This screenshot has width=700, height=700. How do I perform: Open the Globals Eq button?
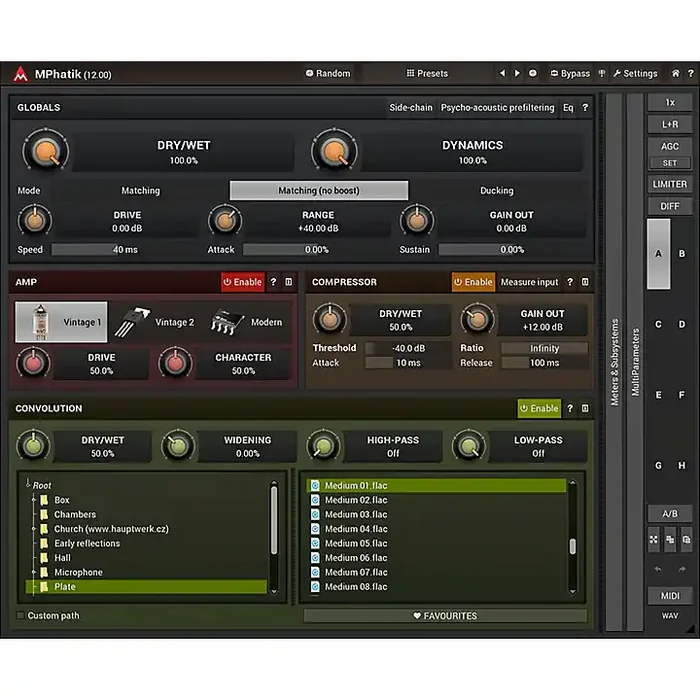[x=568, y=108]
